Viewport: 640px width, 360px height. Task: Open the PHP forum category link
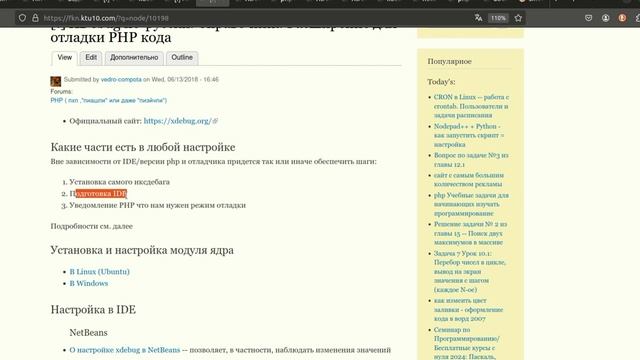click(109, 100)
